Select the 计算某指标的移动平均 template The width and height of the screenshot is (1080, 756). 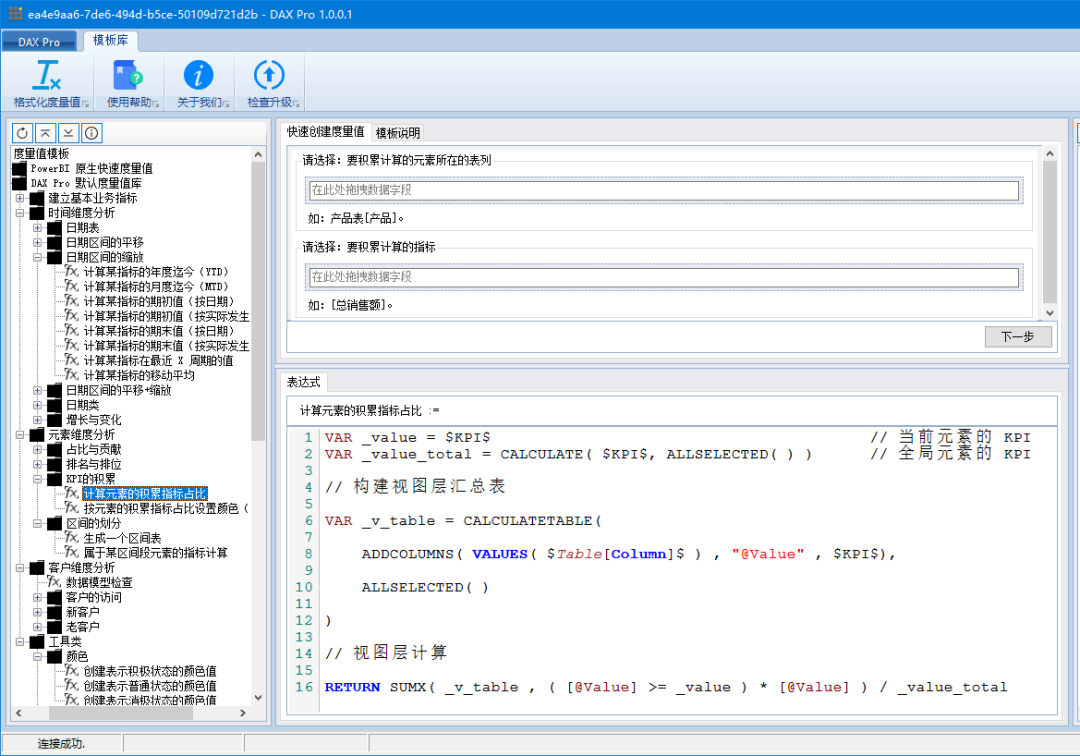coord(138,375)
